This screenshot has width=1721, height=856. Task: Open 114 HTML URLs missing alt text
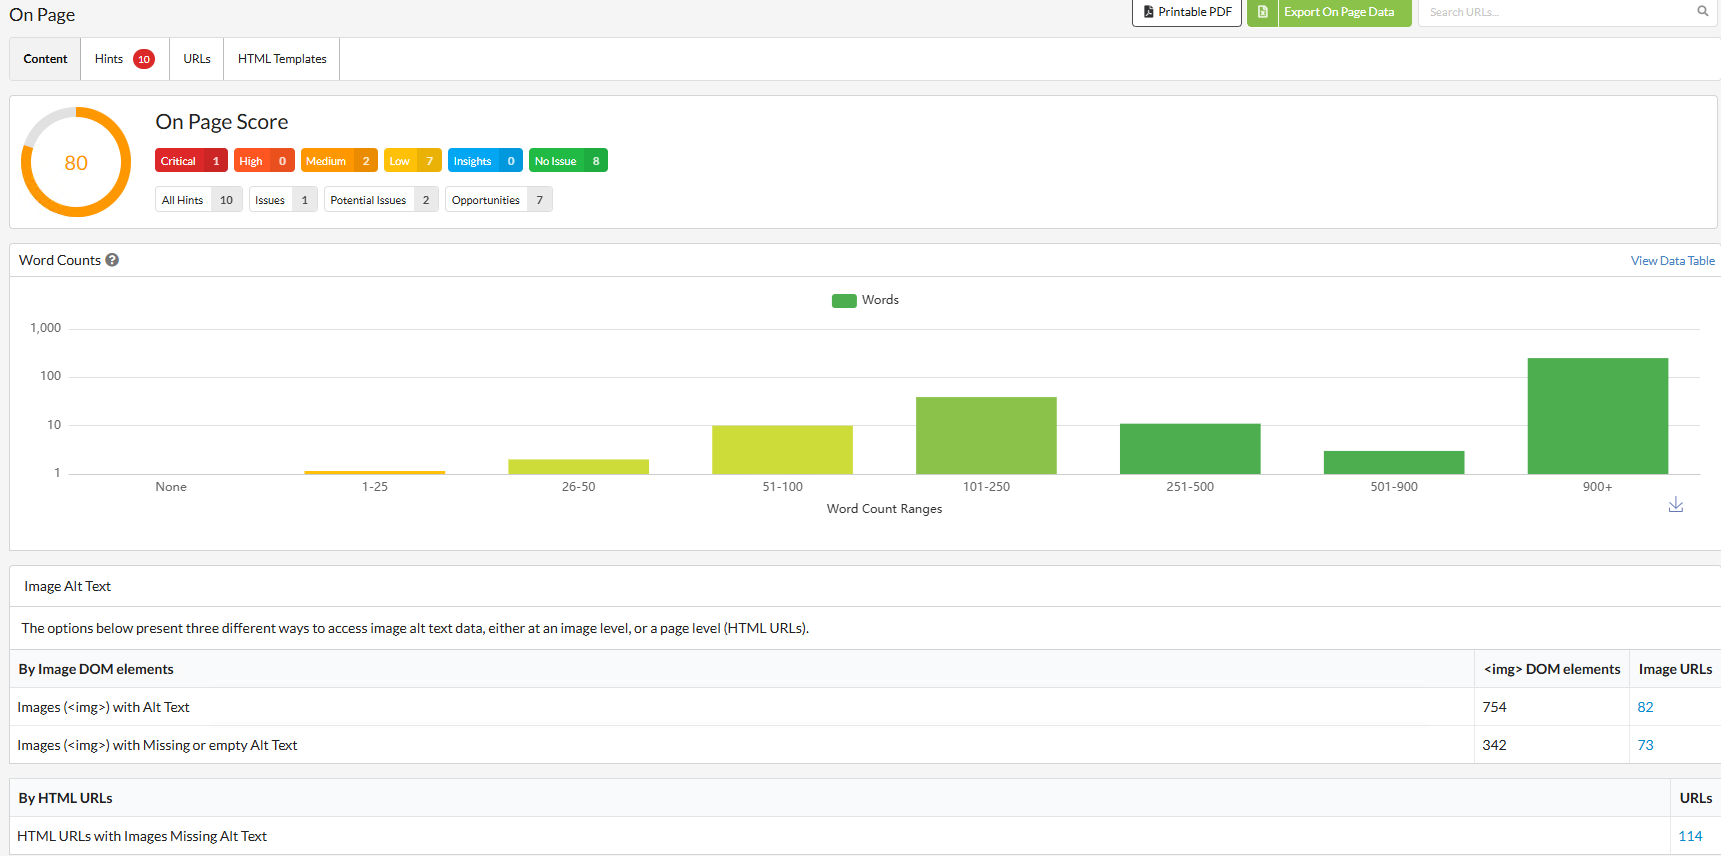(x=1690, y=836)
